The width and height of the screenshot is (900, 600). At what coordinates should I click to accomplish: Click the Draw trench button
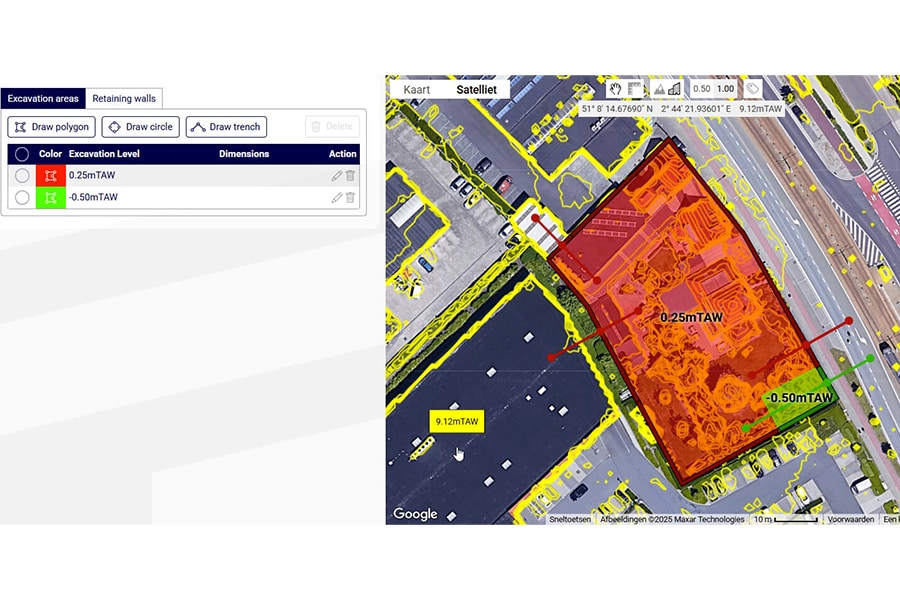(226, 127)
